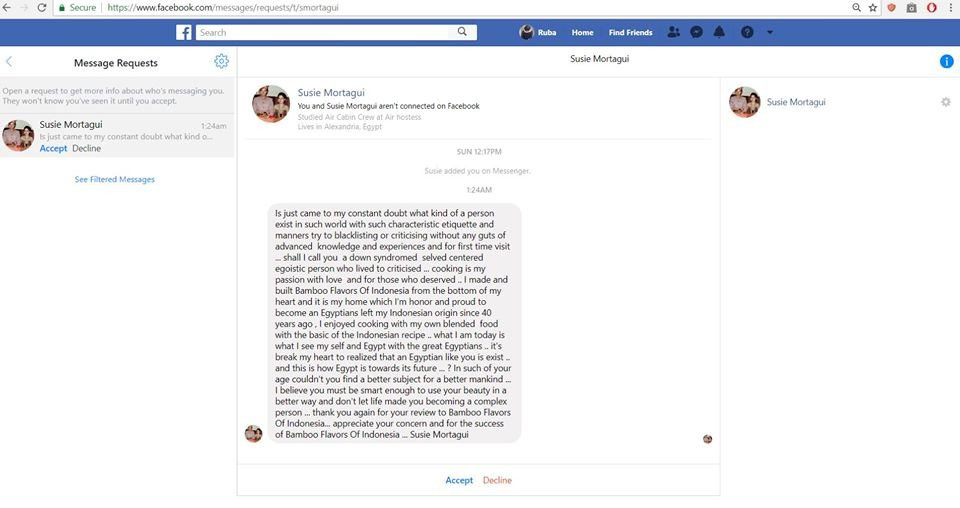Click Decline at bottom of conversation
The height and width of the screenshot is (508, 960).
coord(497,480)
